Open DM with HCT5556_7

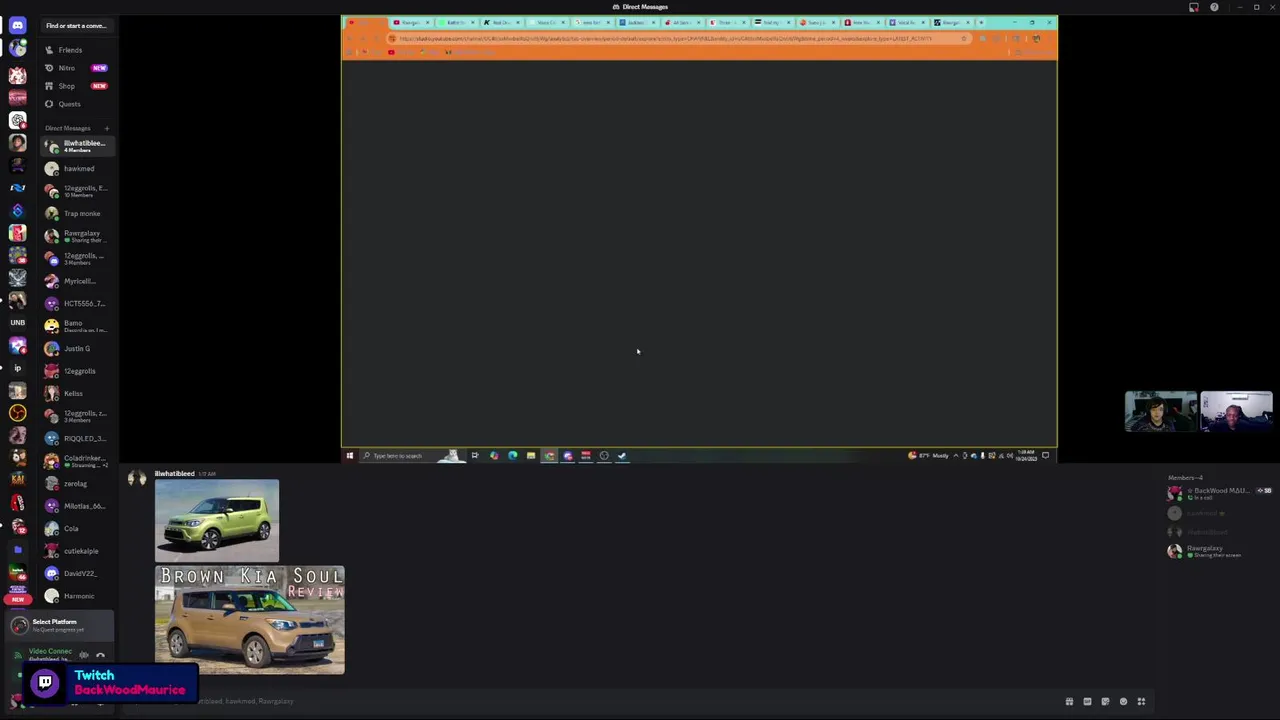click(78, 303)
